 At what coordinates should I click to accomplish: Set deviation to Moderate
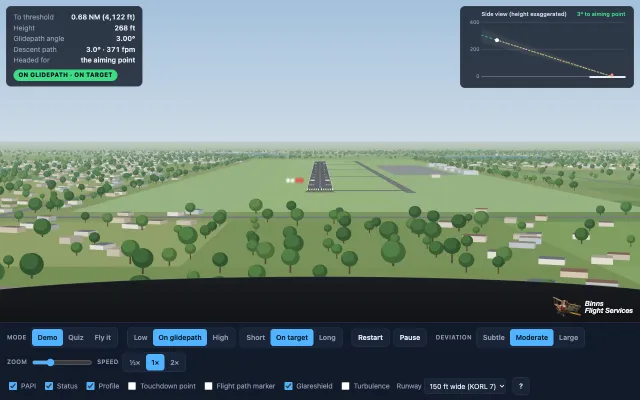(x=531, y=338)
